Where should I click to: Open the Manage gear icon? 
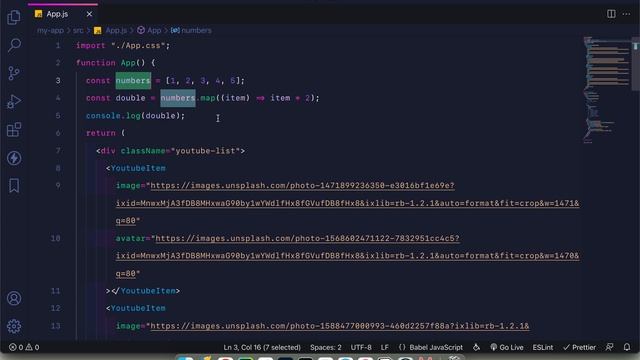[x=14, y=326]
